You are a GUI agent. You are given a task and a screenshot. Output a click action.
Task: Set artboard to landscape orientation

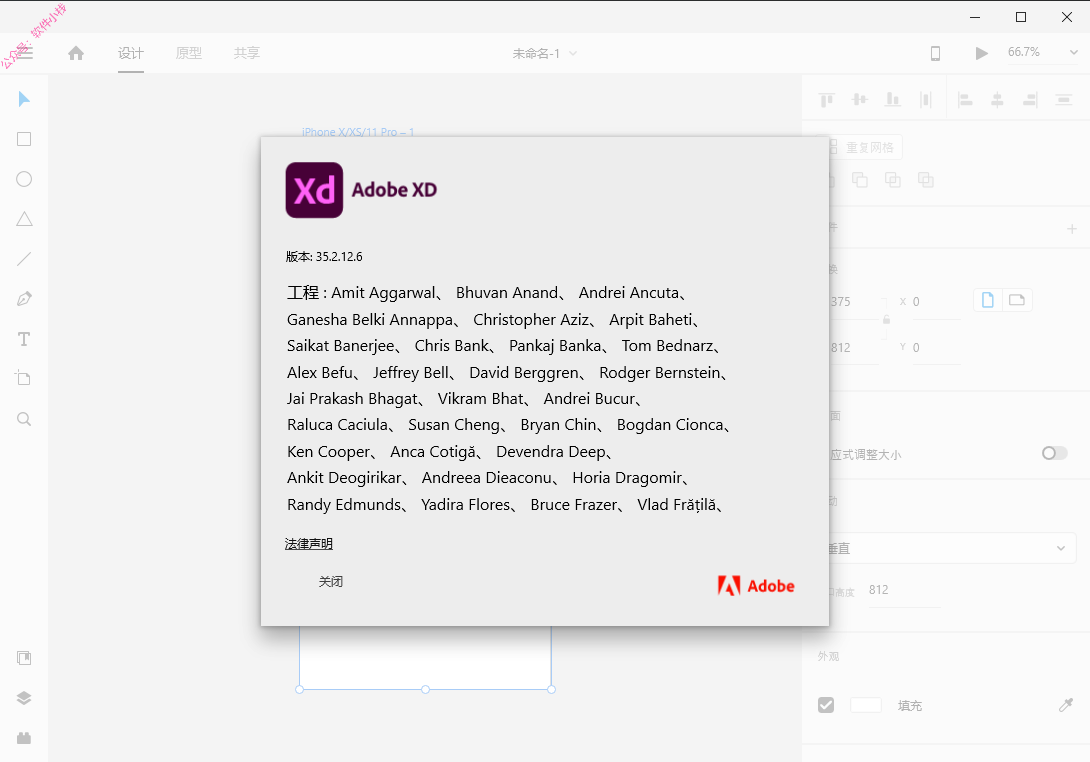click(1017, 300)
